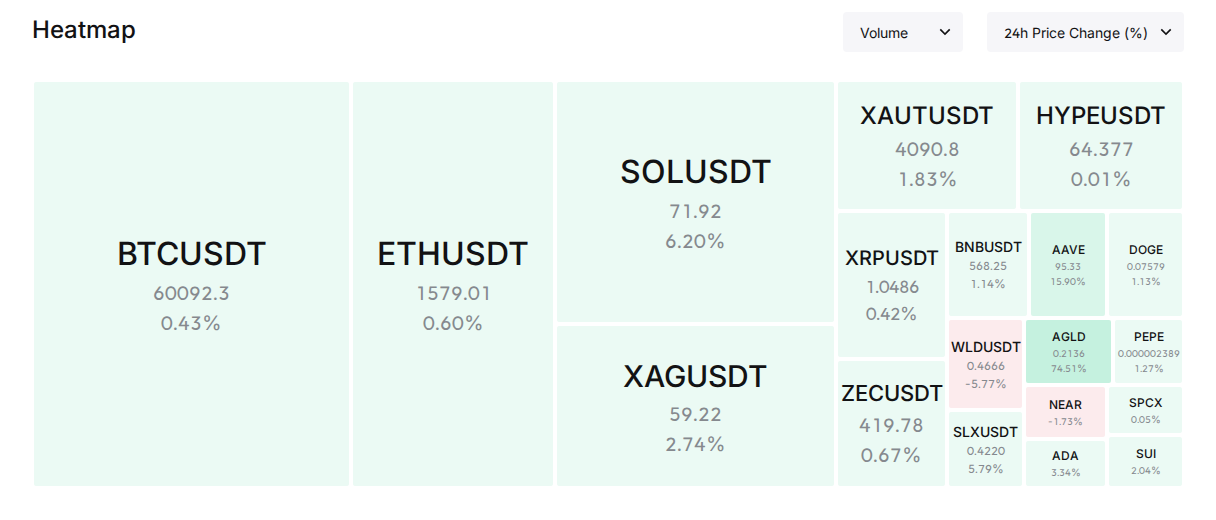
Task: Open the SOLUSDT tile
Action: pyautogui.click(x=696, y=202)
